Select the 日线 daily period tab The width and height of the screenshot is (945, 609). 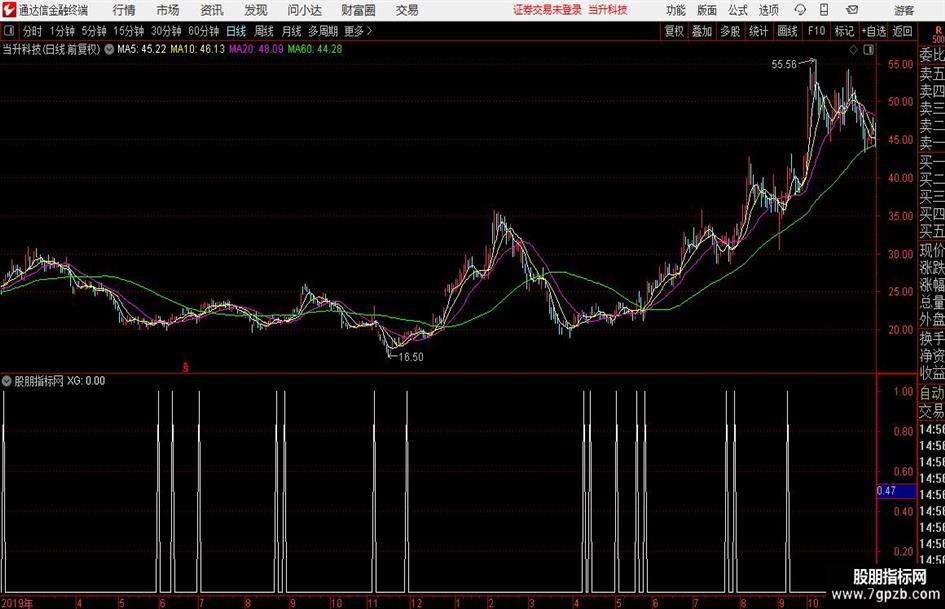click(236, 31)
